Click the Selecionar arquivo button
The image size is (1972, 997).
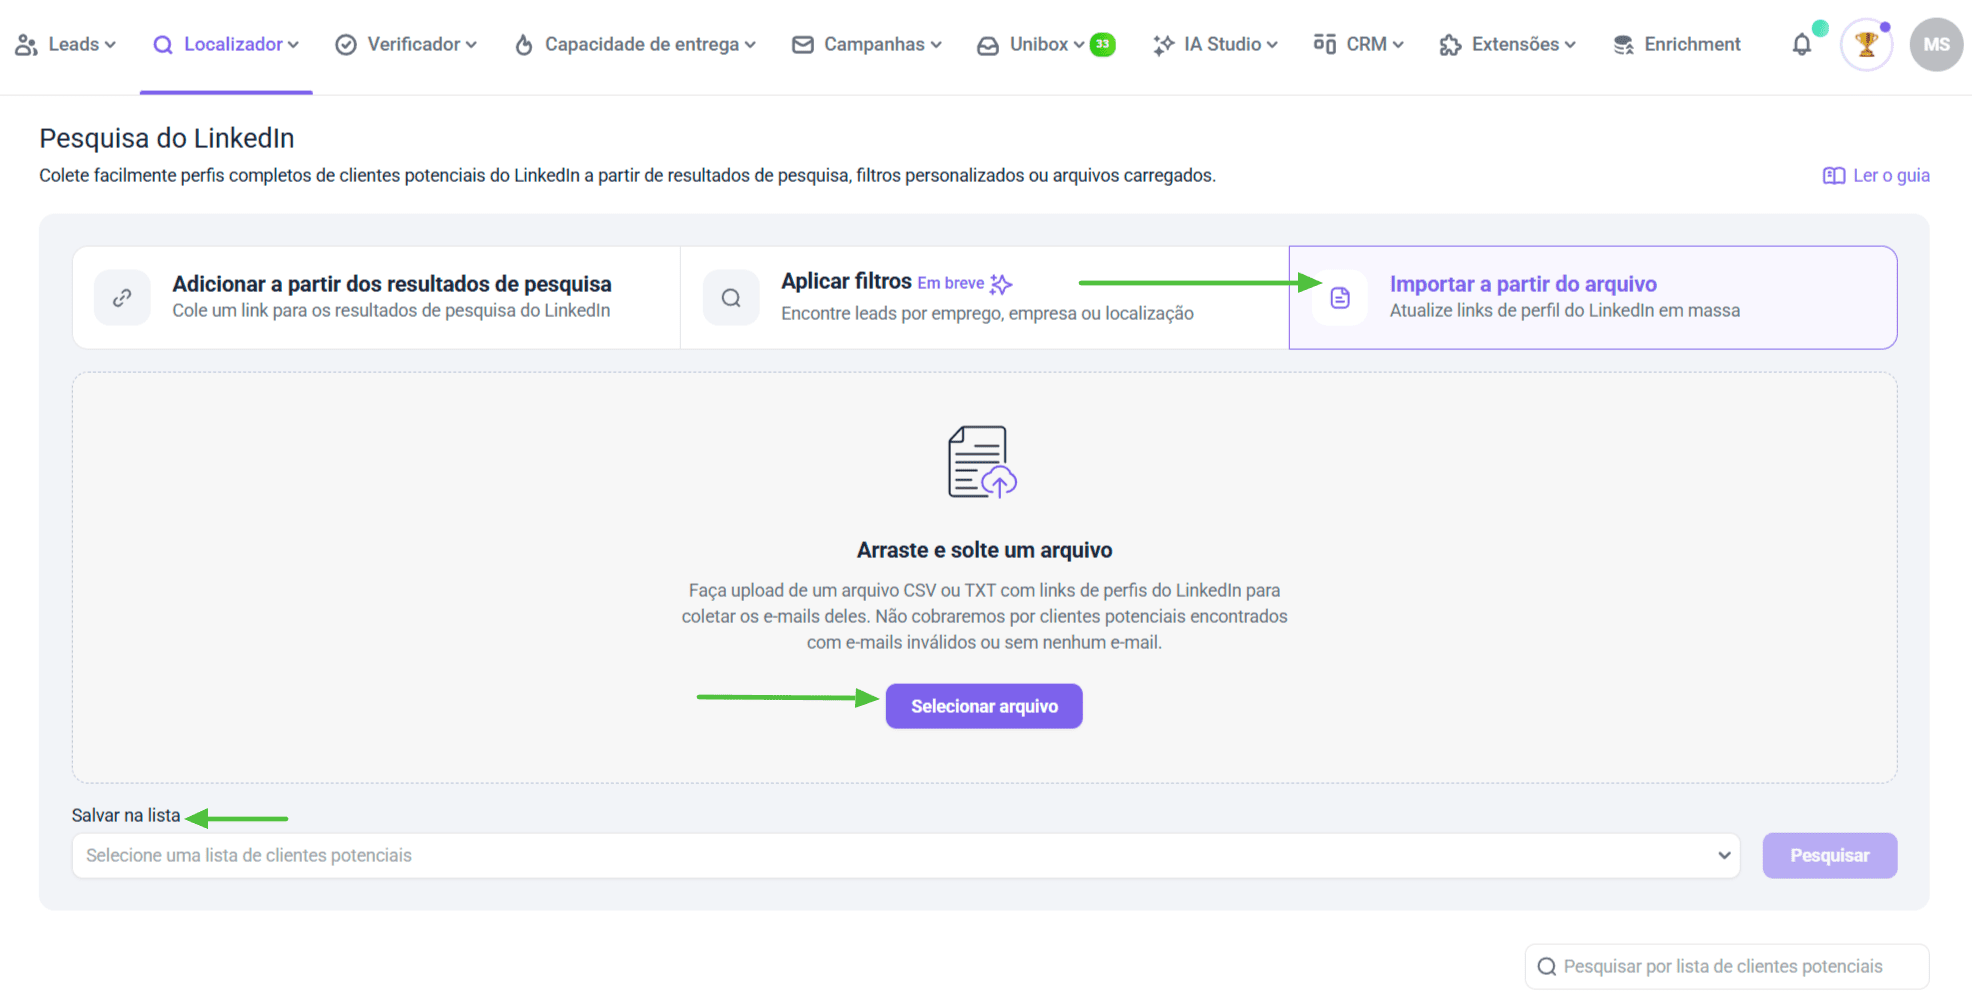983,706
